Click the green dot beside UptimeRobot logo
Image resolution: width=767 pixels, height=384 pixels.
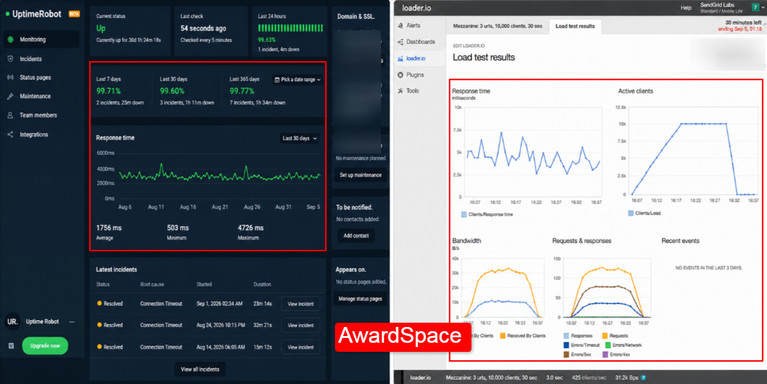click(7, 14)
